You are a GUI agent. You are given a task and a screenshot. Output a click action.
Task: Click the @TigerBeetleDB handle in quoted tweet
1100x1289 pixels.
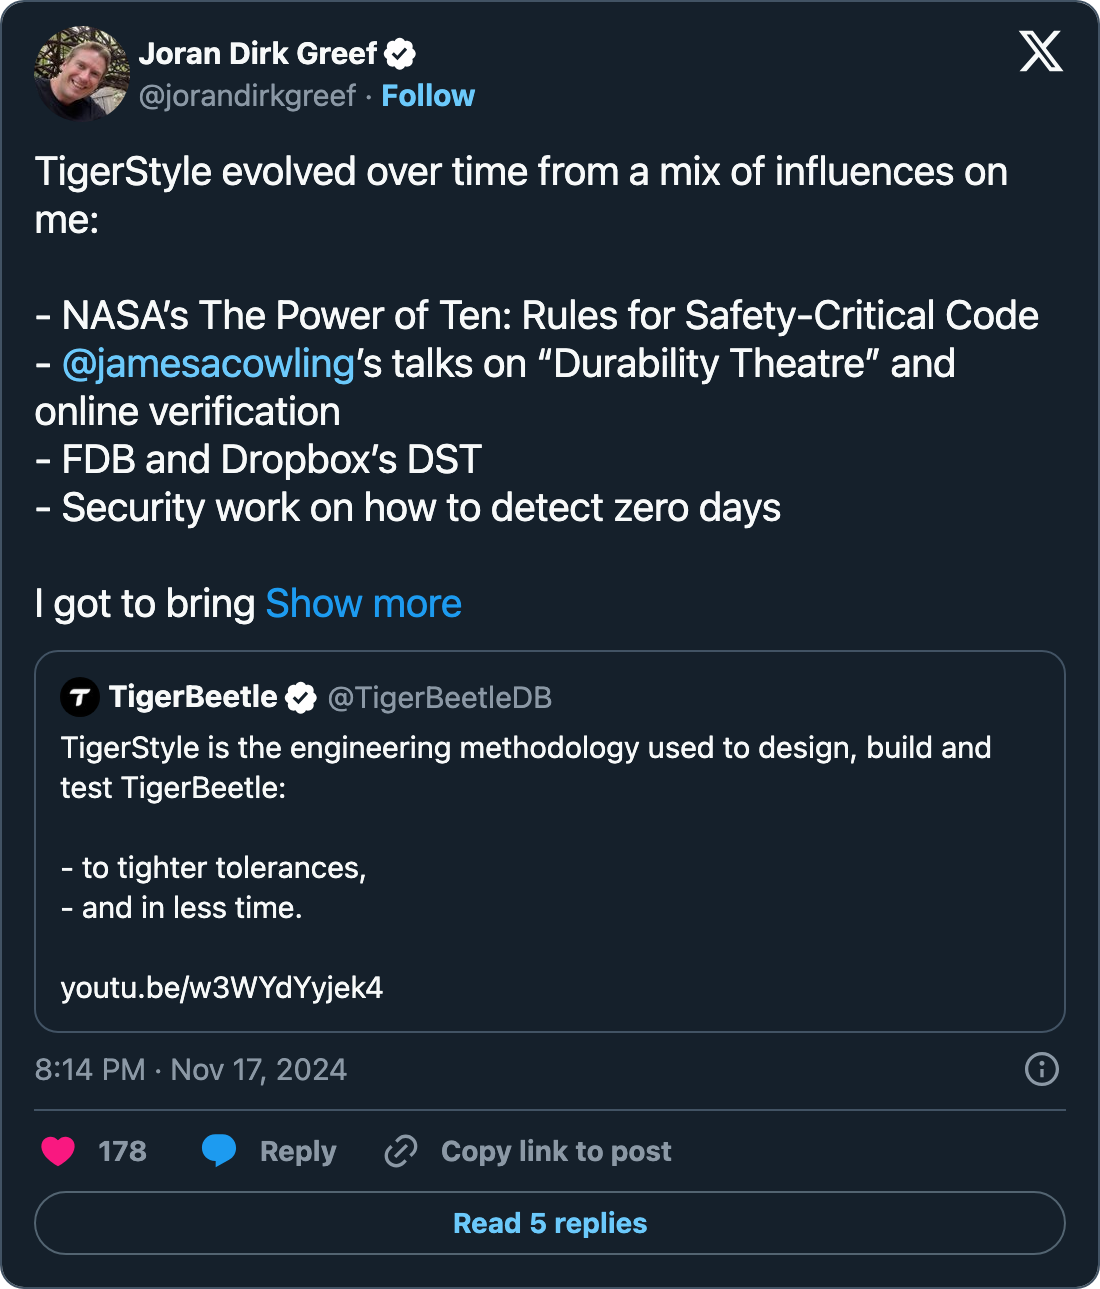440,698
